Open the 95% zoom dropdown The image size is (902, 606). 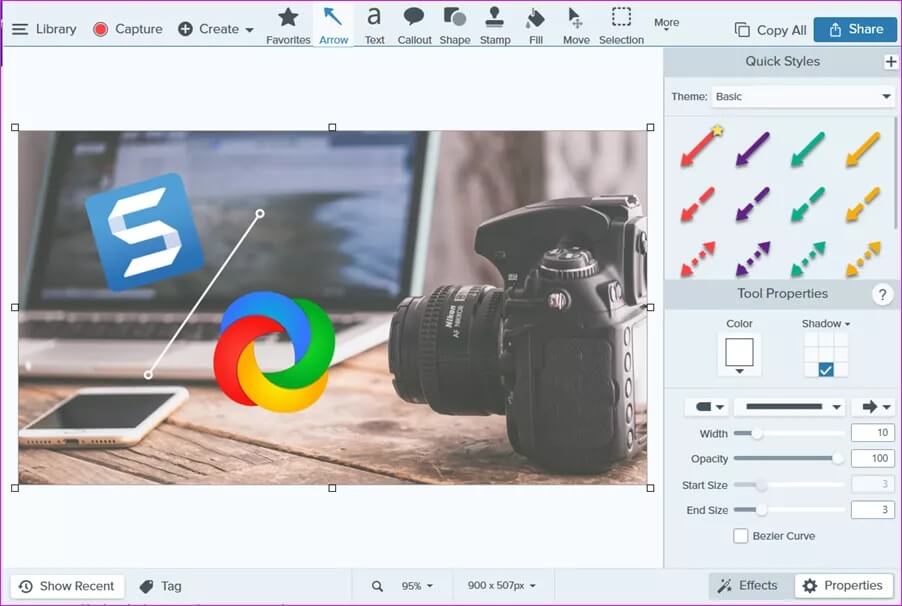(417, 586)
